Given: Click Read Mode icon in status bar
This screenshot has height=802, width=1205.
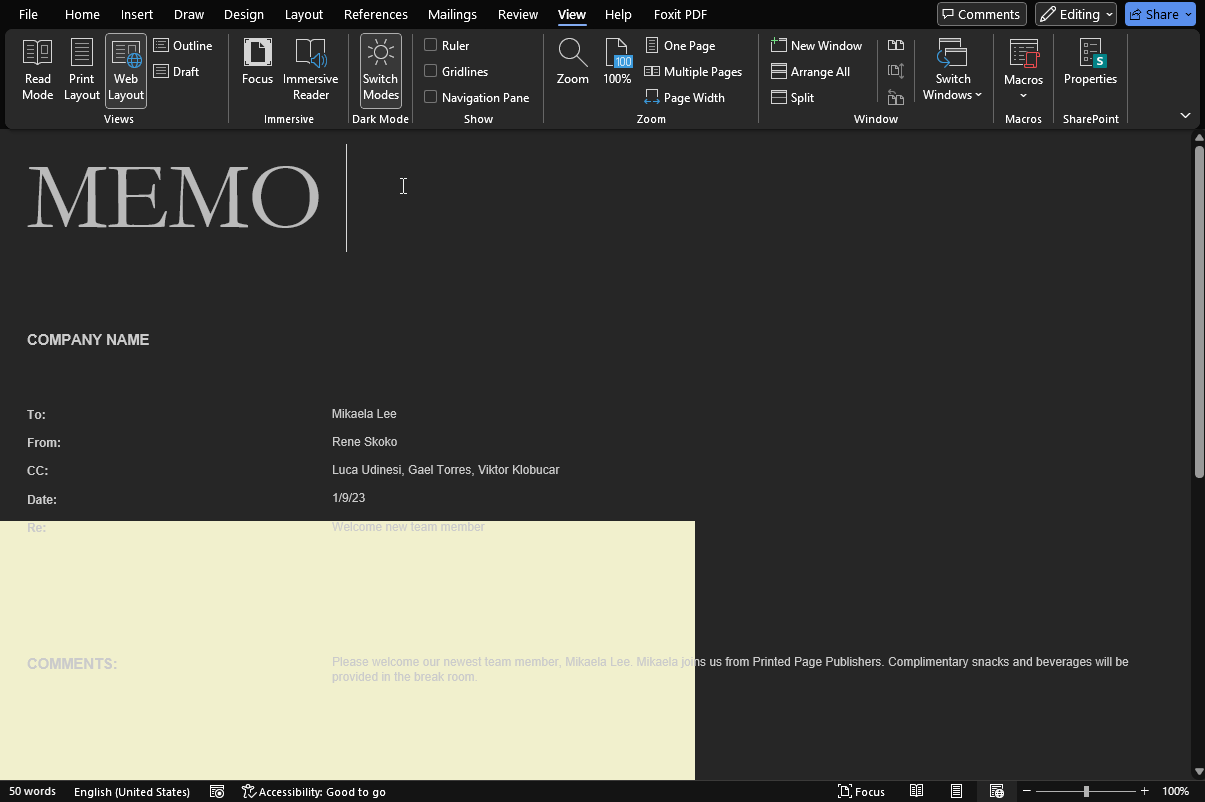Looking at the screenshot, I should coord(916,792).
